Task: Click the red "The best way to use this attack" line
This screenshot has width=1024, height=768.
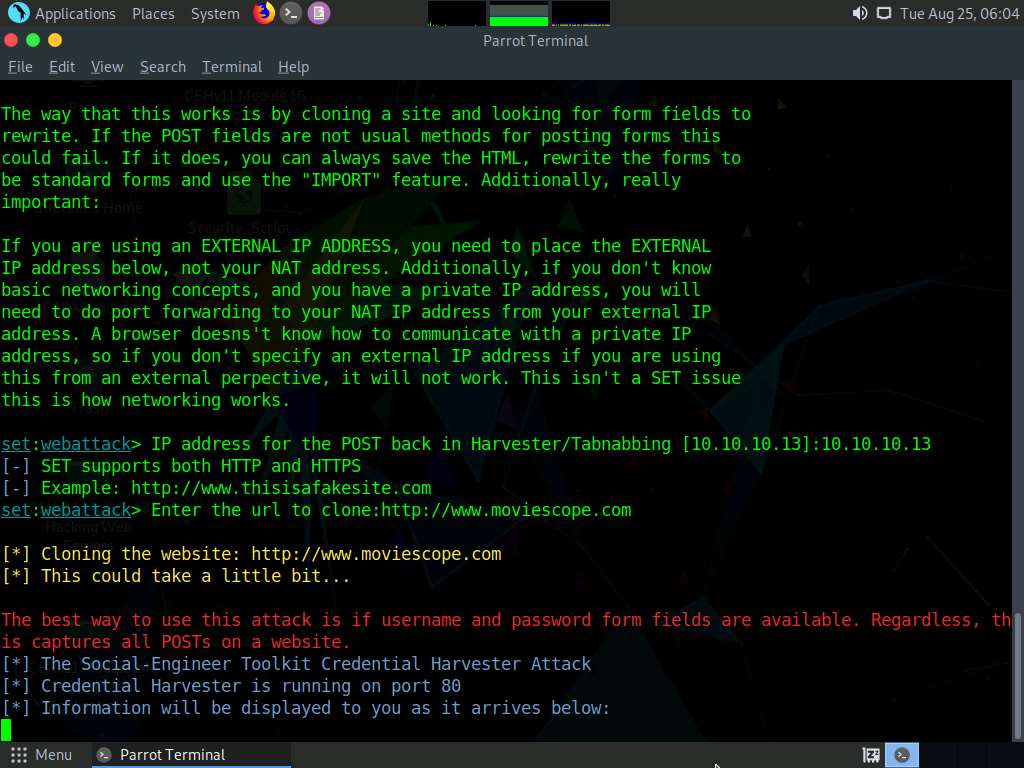Action: (506, 620)
